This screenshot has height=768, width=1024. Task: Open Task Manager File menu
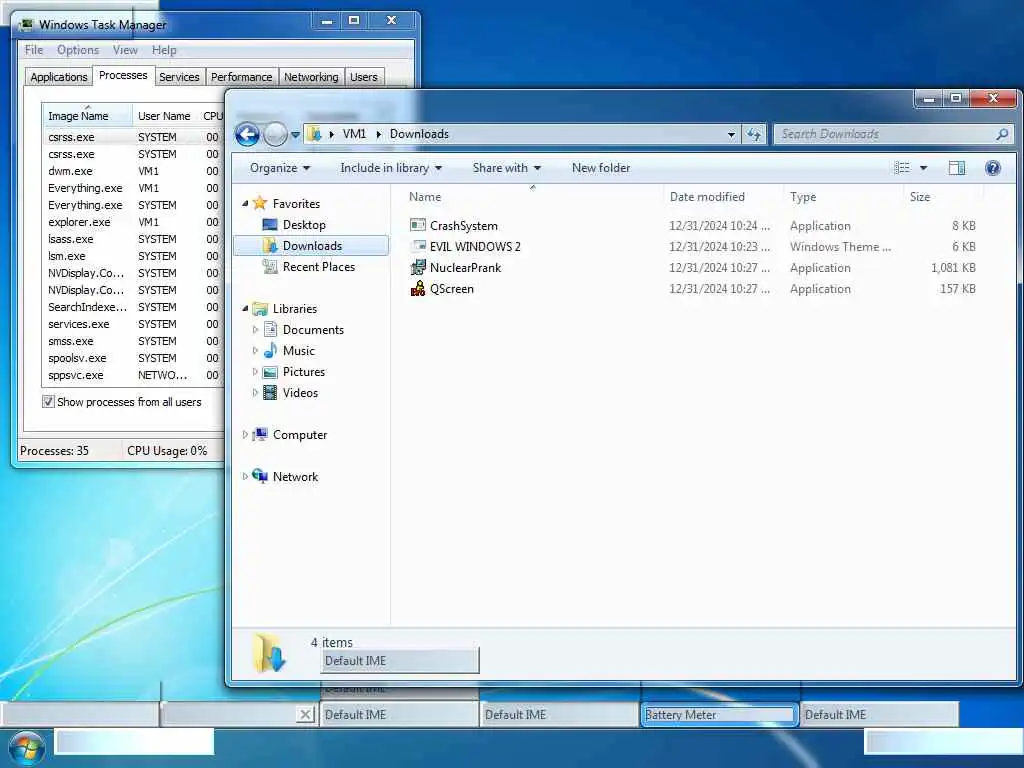pos(34,50)
